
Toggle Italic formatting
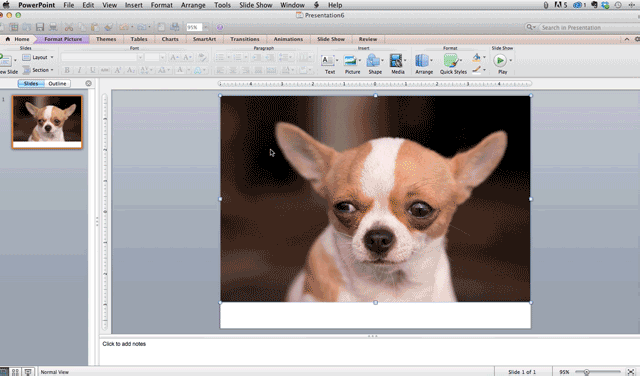click(x=80, y=70)
